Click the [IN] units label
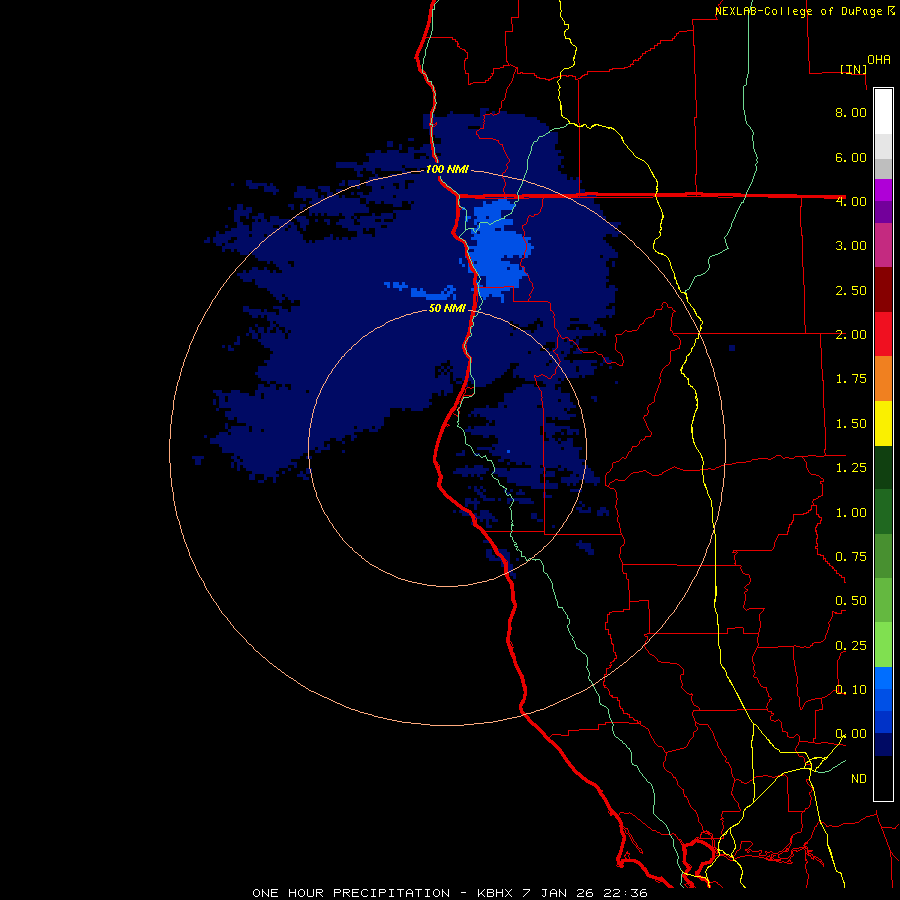This screenshot has height=900, width=900. click(x=853, y=69)
